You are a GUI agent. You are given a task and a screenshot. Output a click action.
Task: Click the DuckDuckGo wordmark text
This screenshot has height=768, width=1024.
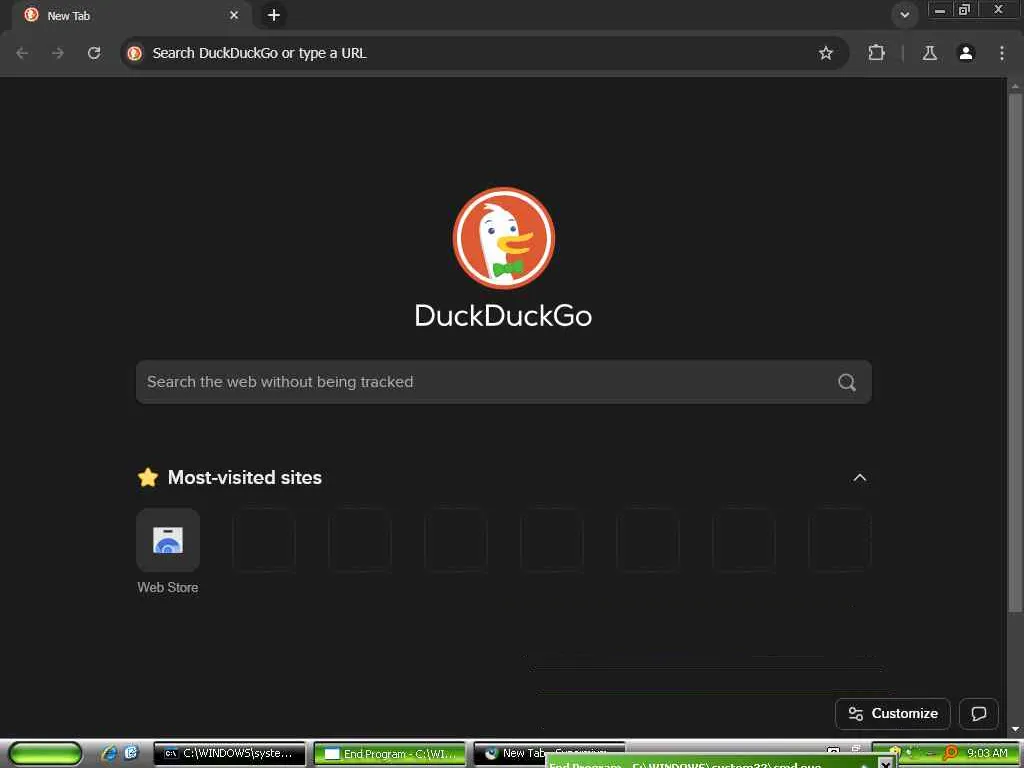pos(504,316)
